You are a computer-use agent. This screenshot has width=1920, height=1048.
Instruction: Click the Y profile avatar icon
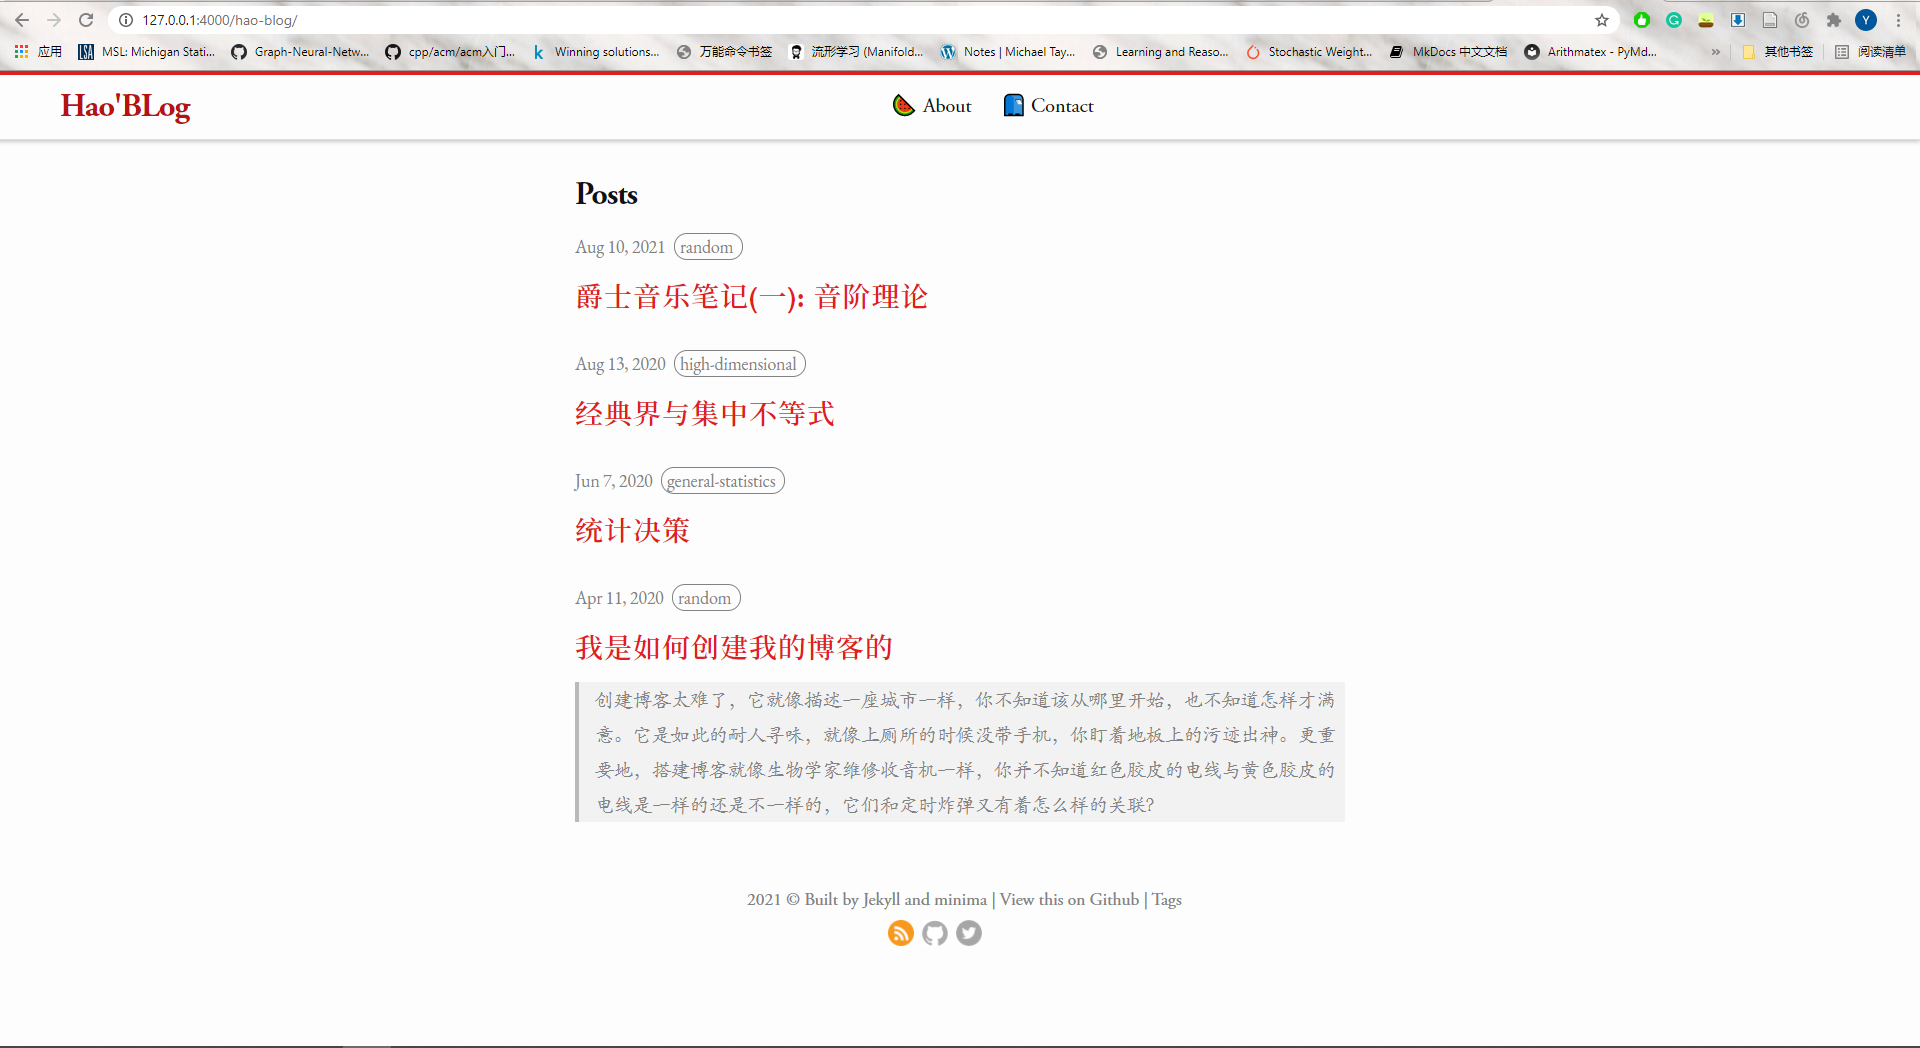pos(1866,20)
